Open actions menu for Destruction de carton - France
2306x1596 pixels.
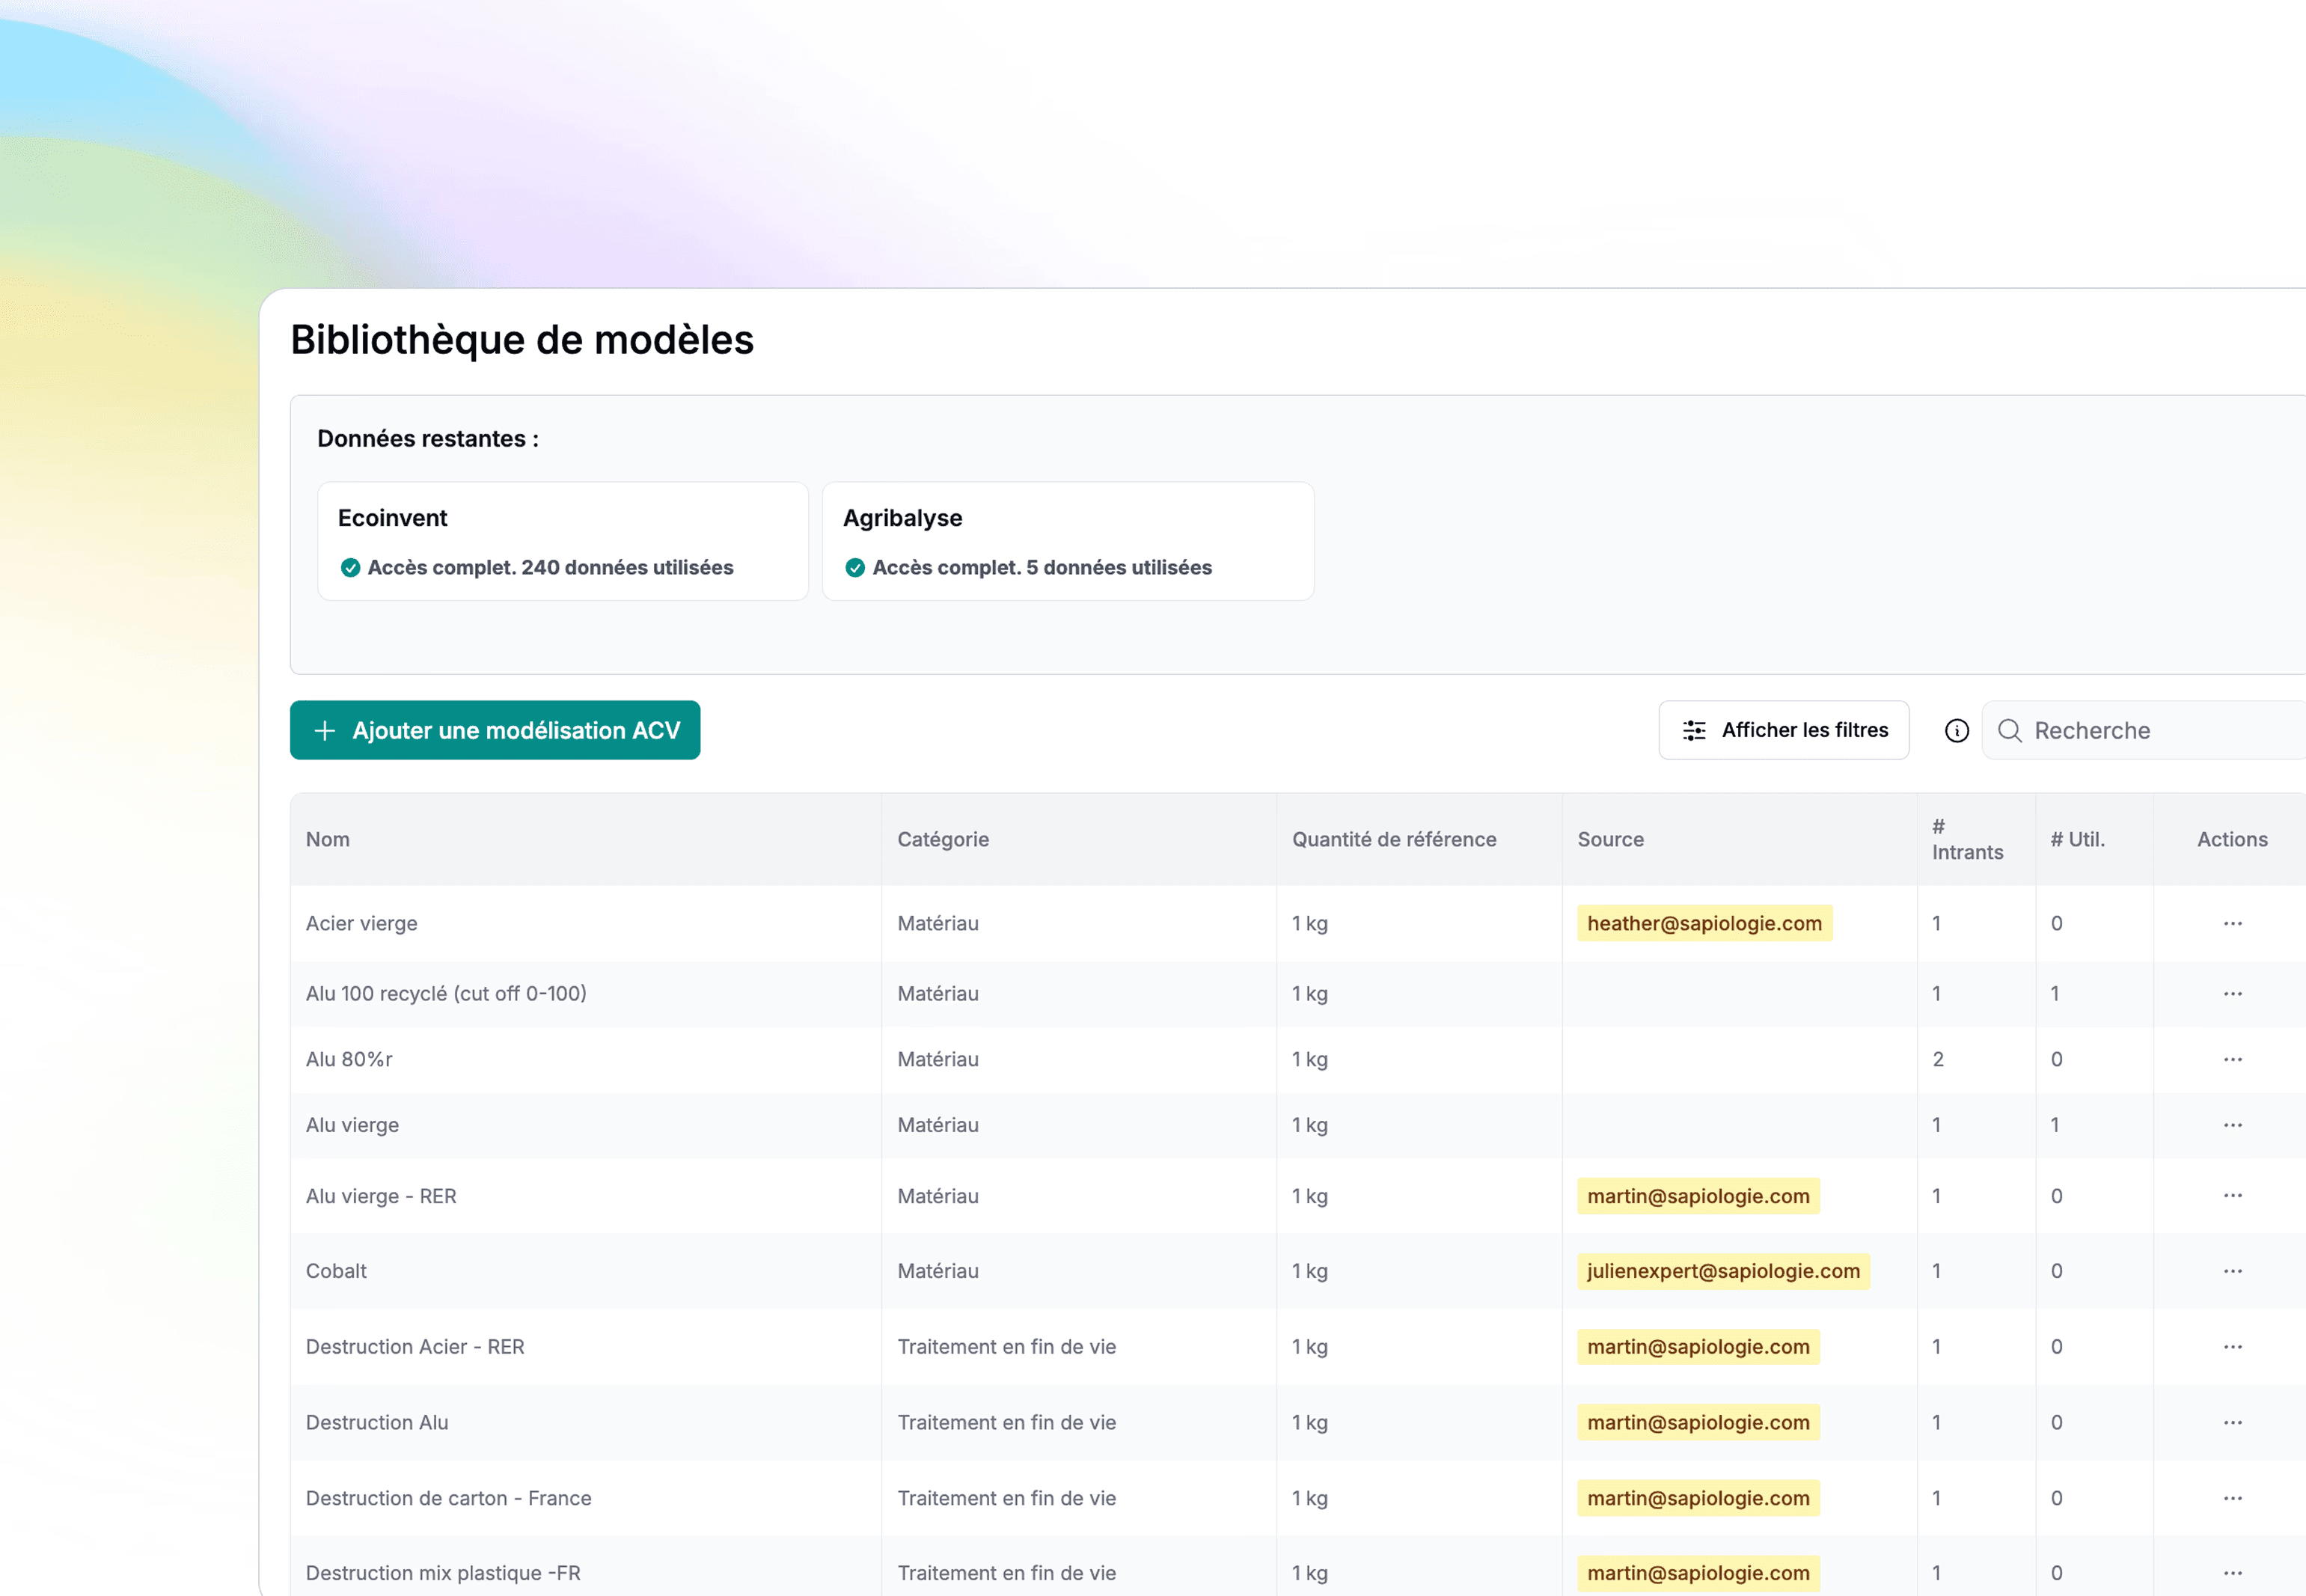[x=2232, y=1498]
